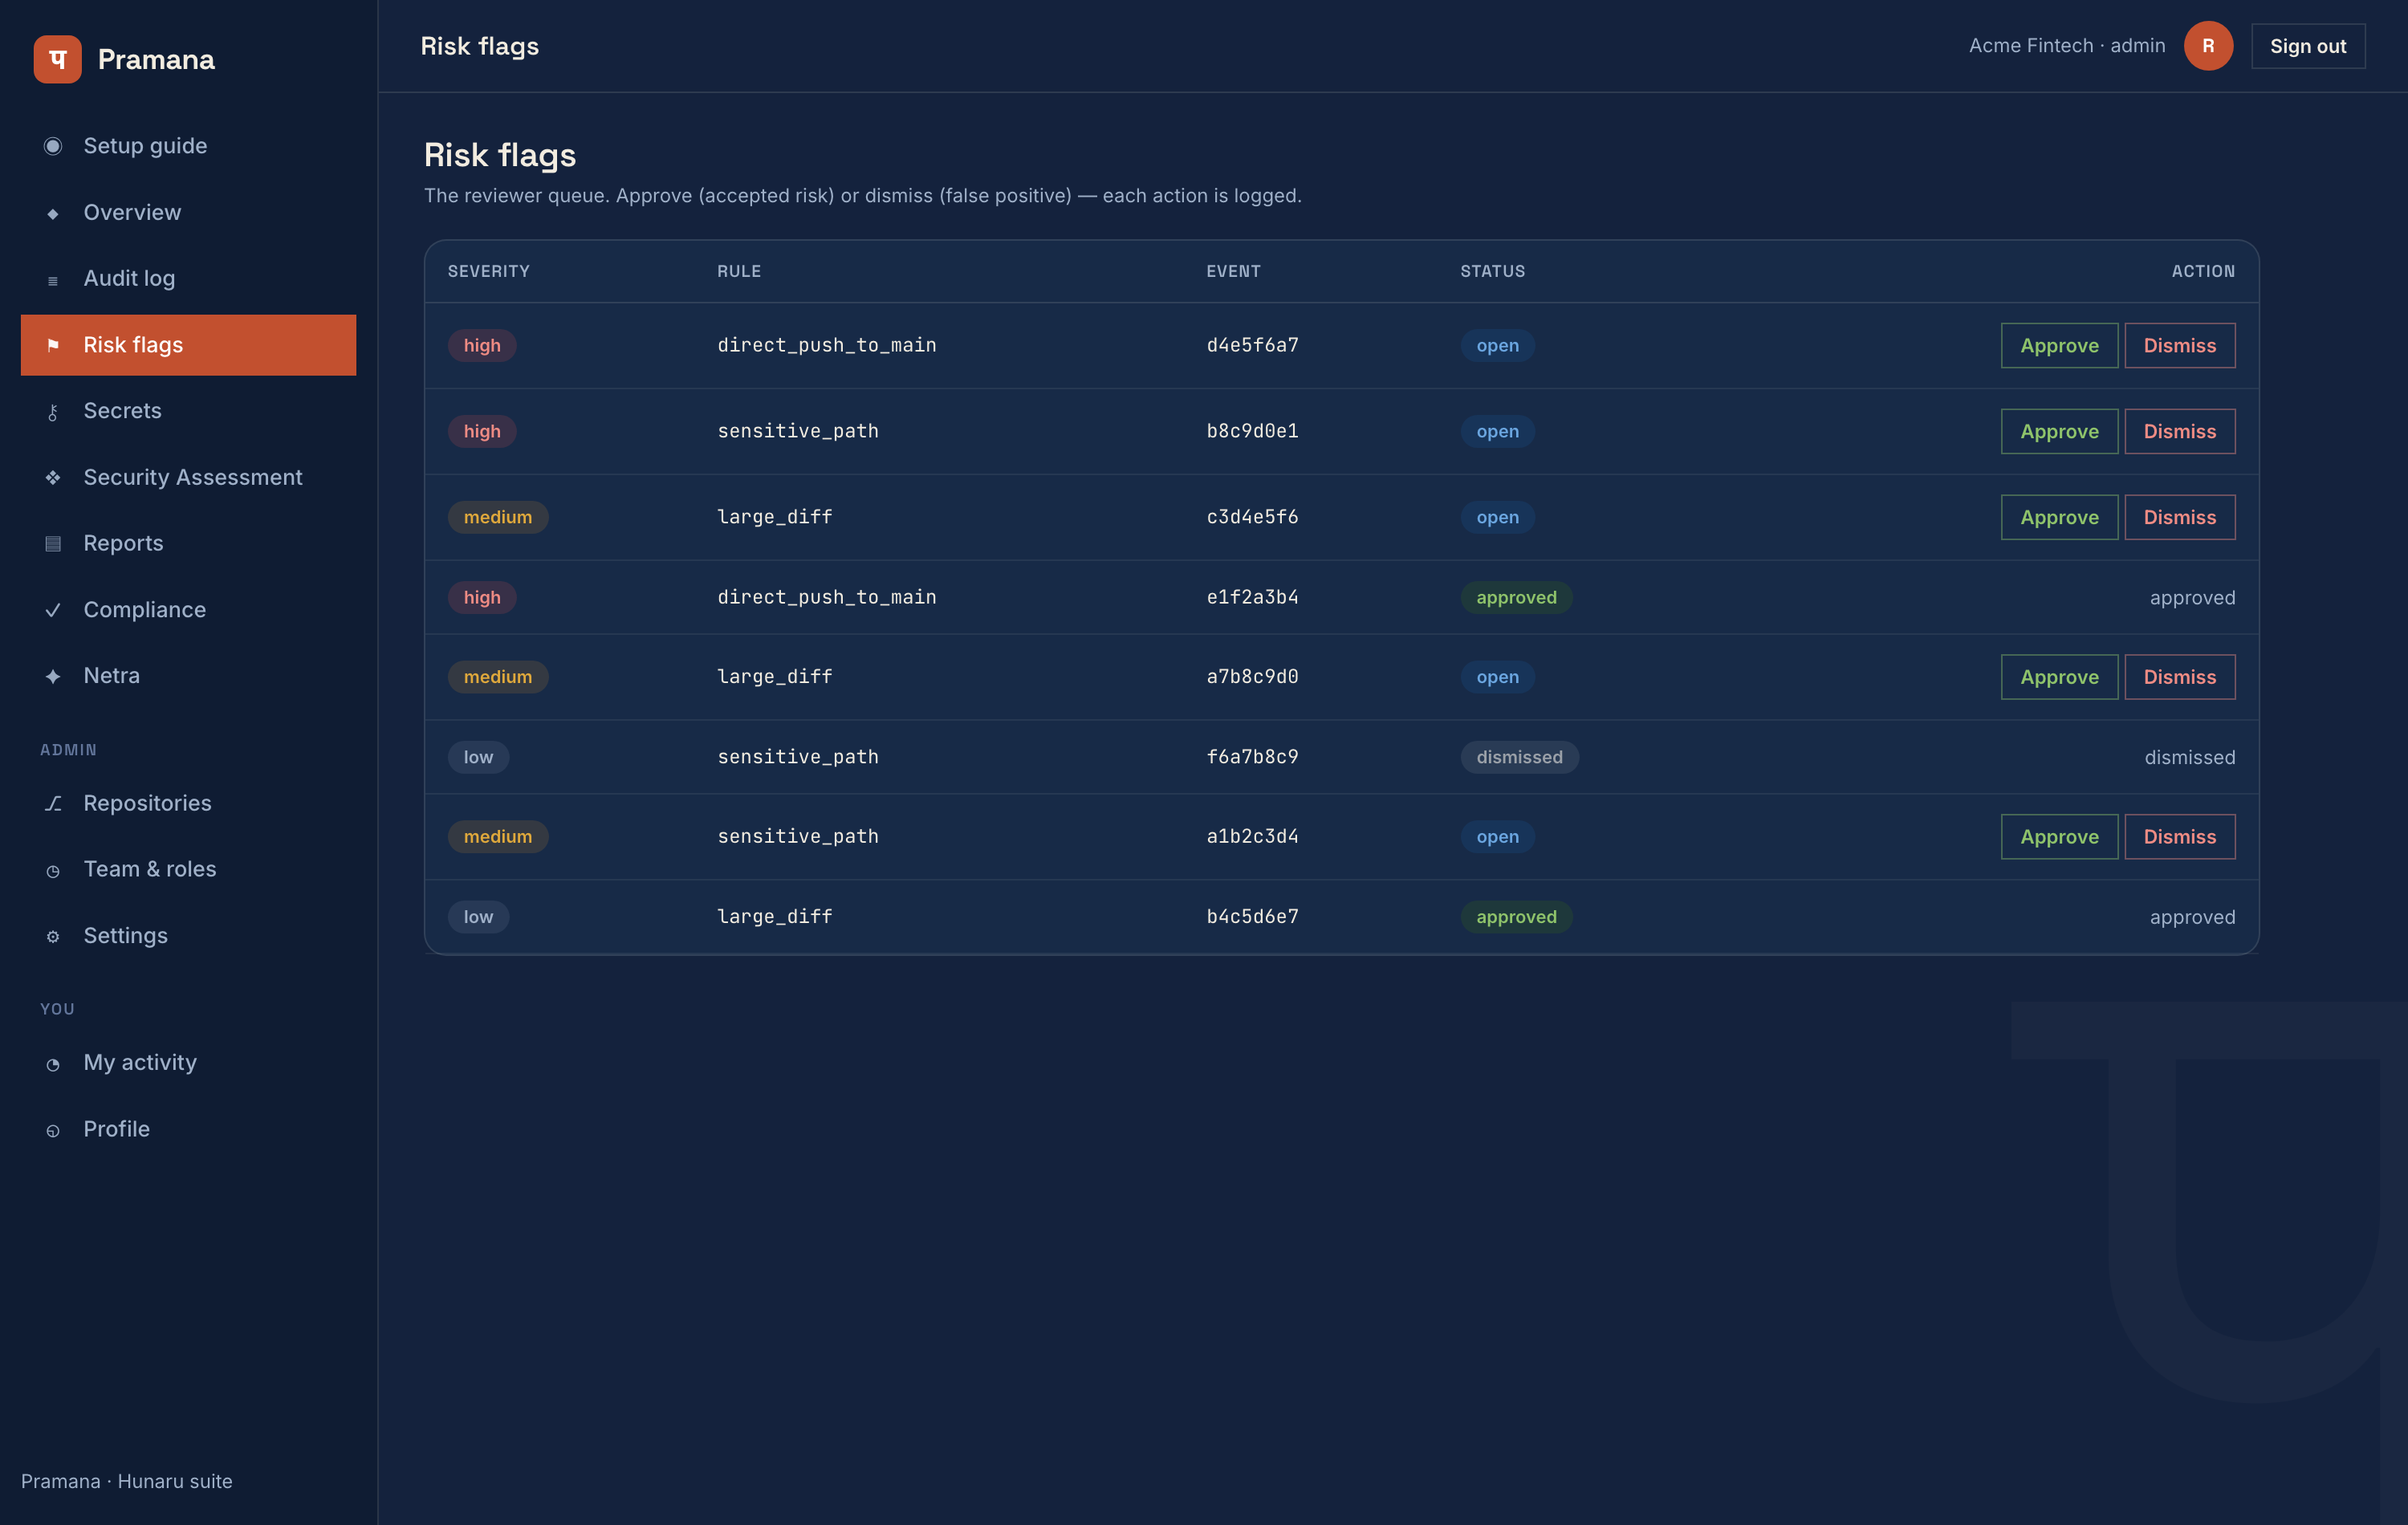Open Reports via its icon

(x=53, y=544)
